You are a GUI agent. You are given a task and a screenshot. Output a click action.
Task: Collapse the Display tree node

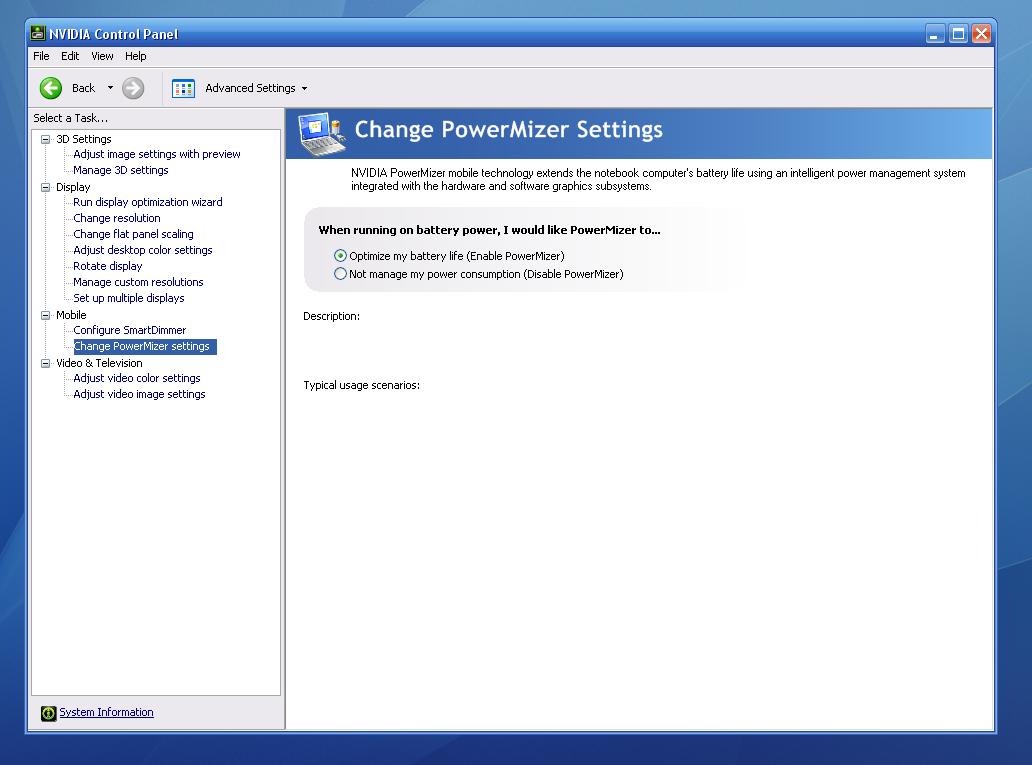pos(45,187)
